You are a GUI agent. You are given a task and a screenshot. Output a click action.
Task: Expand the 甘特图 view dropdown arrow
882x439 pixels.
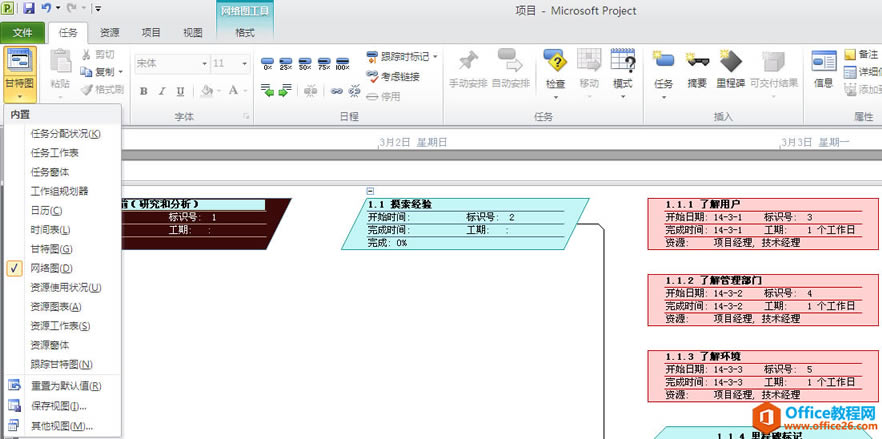coord(20,96)
